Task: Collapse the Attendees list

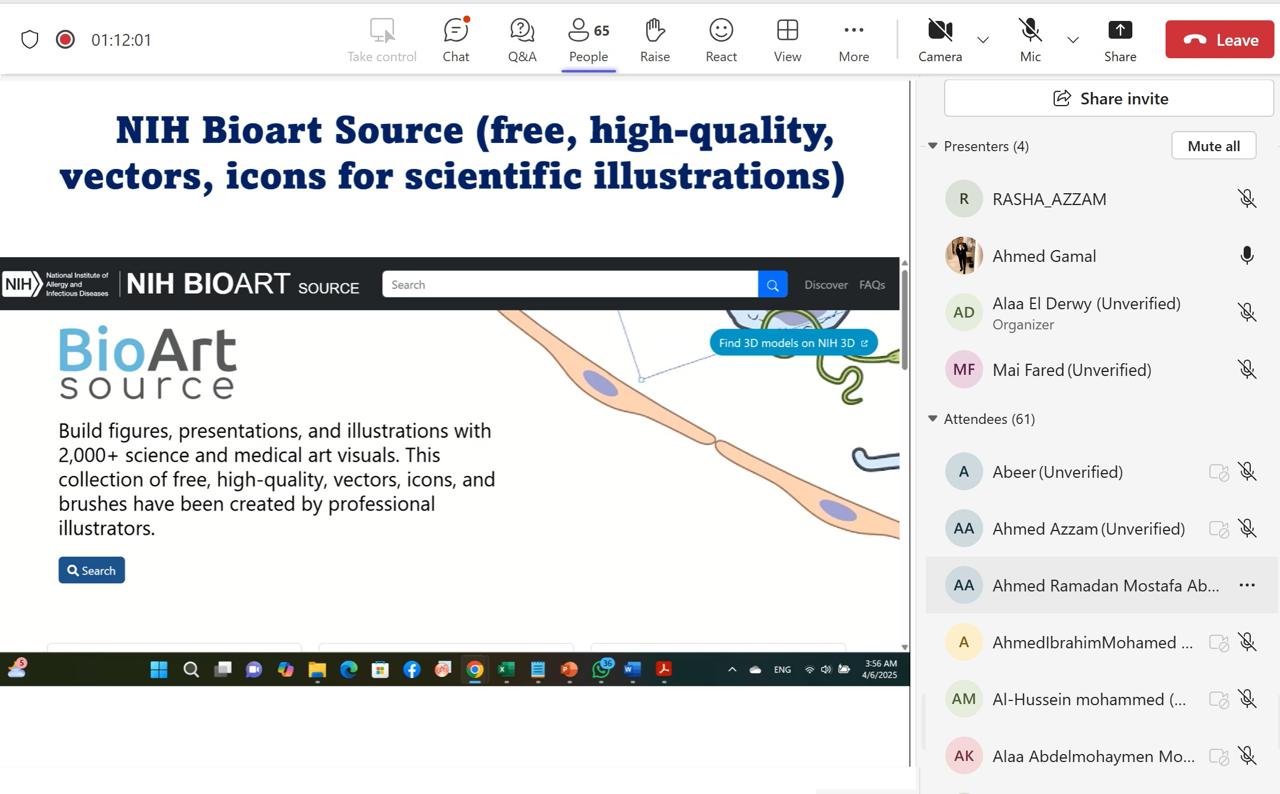Action: pos(933,419)
